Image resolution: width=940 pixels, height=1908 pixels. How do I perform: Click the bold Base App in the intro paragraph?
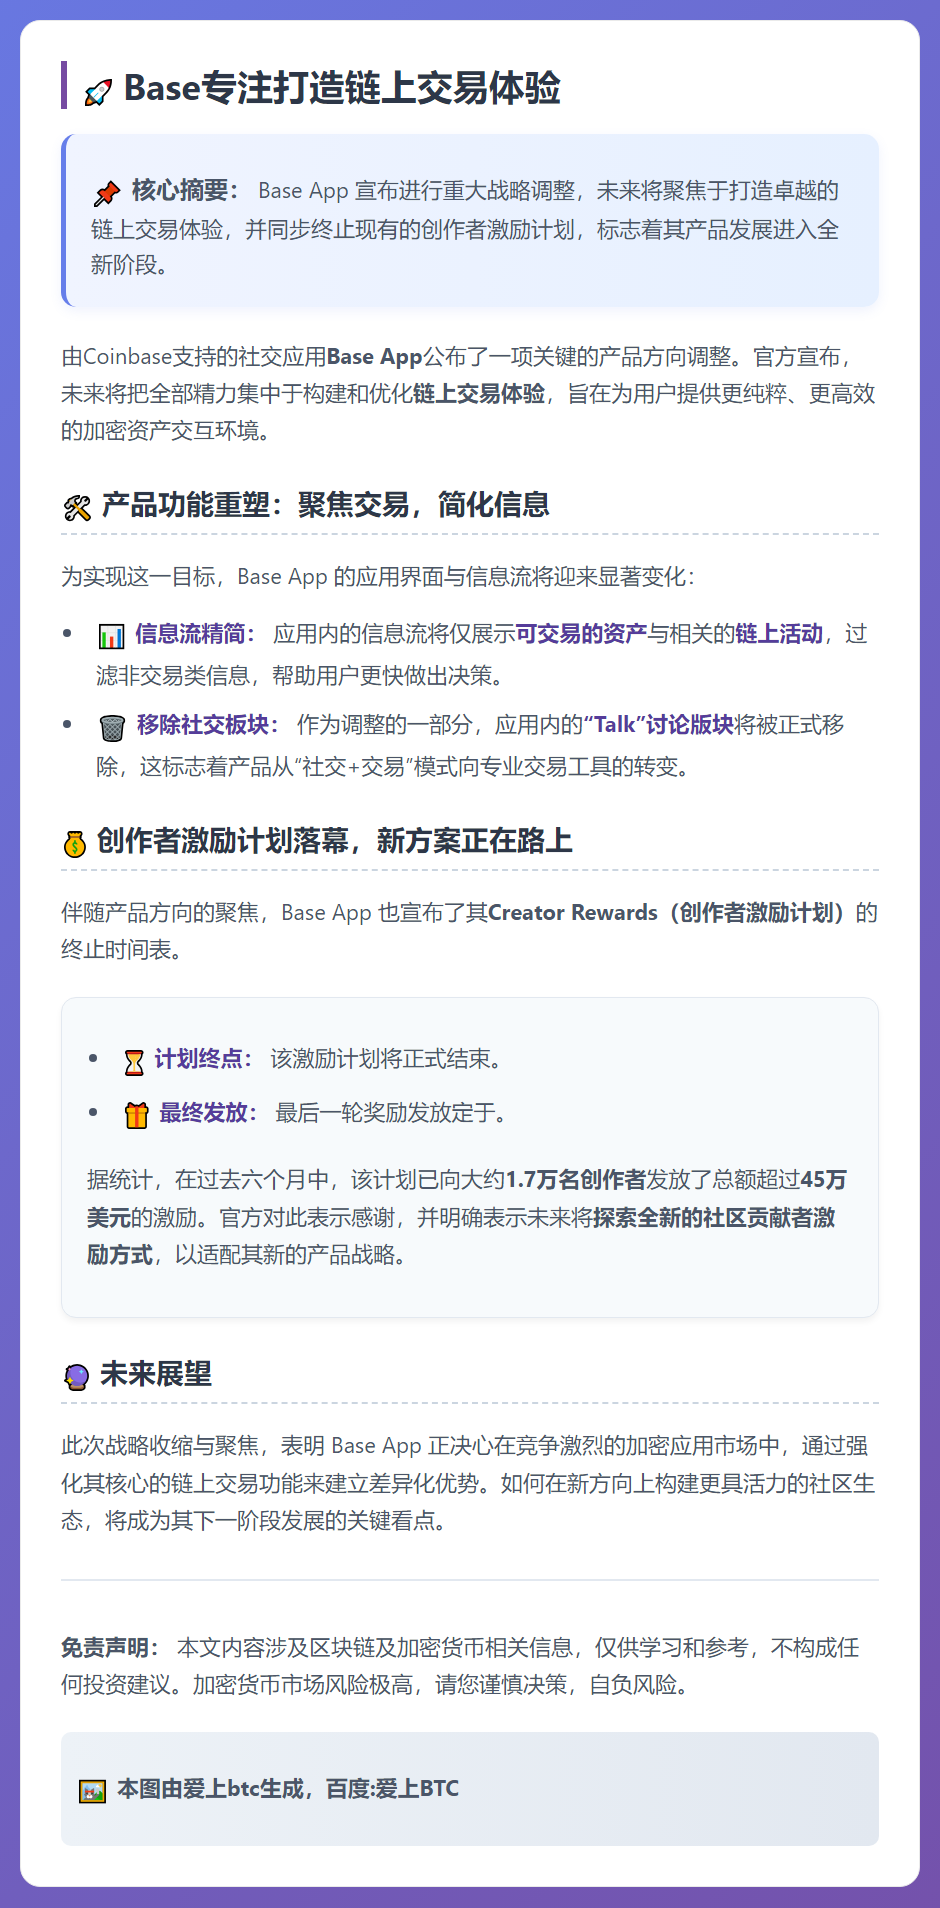(x=375, y=357)
